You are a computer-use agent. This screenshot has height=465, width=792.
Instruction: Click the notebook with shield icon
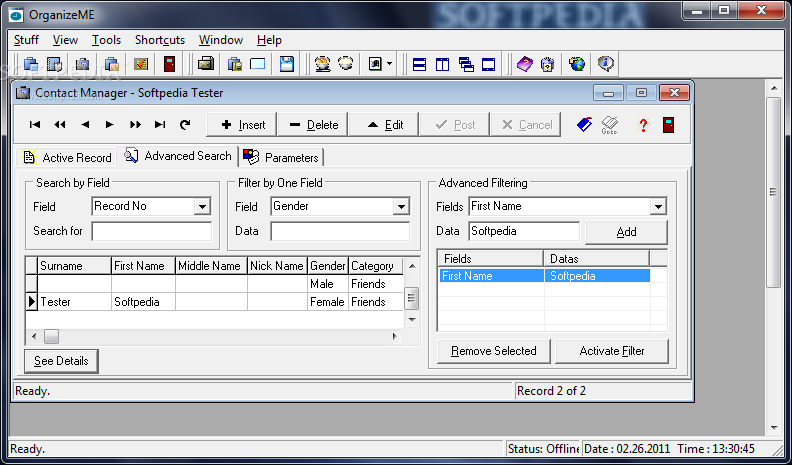pos(55,64)
